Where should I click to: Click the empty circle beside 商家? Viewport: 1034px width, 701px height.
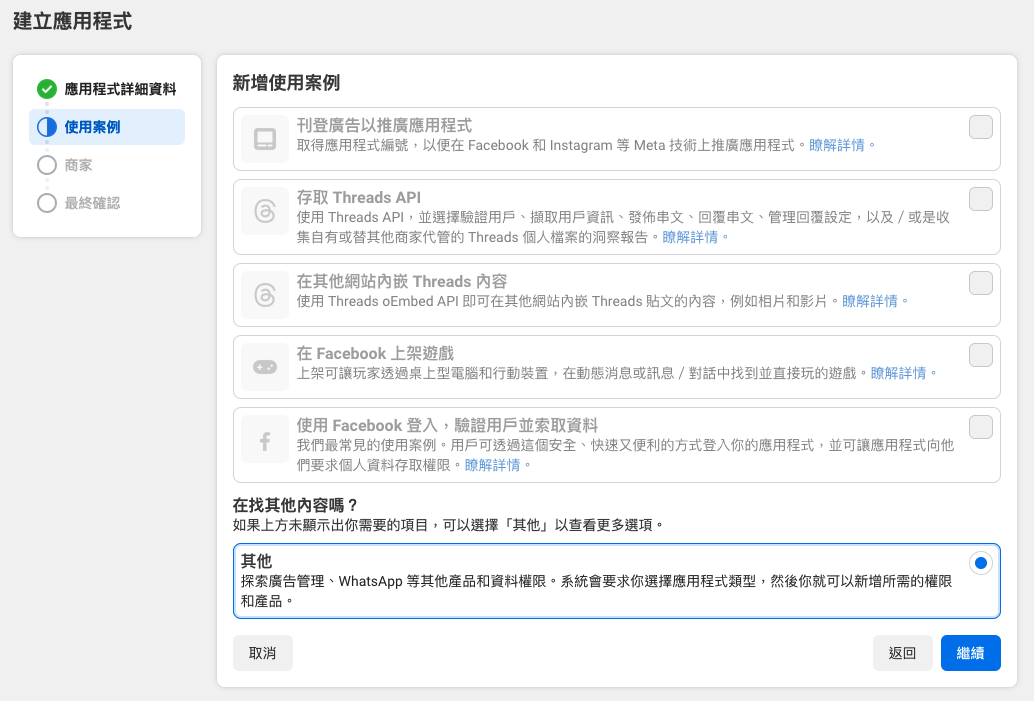pos(46,165)
